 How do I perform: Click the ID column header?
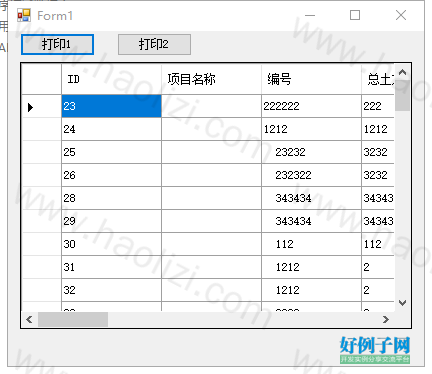click(111, 79)
